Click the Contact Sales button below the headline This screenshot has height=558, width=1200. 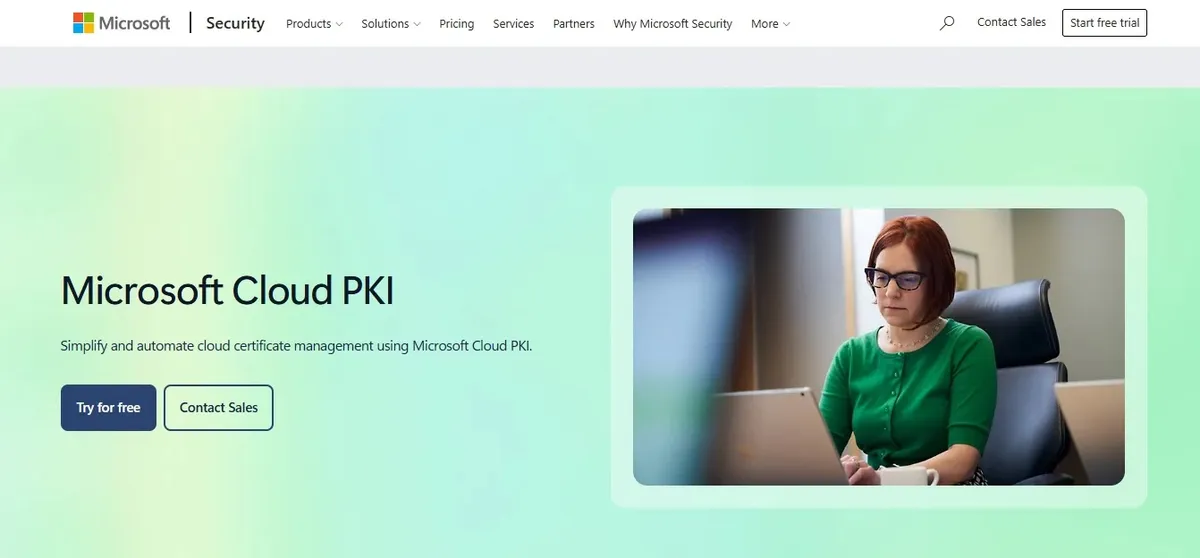219,408
